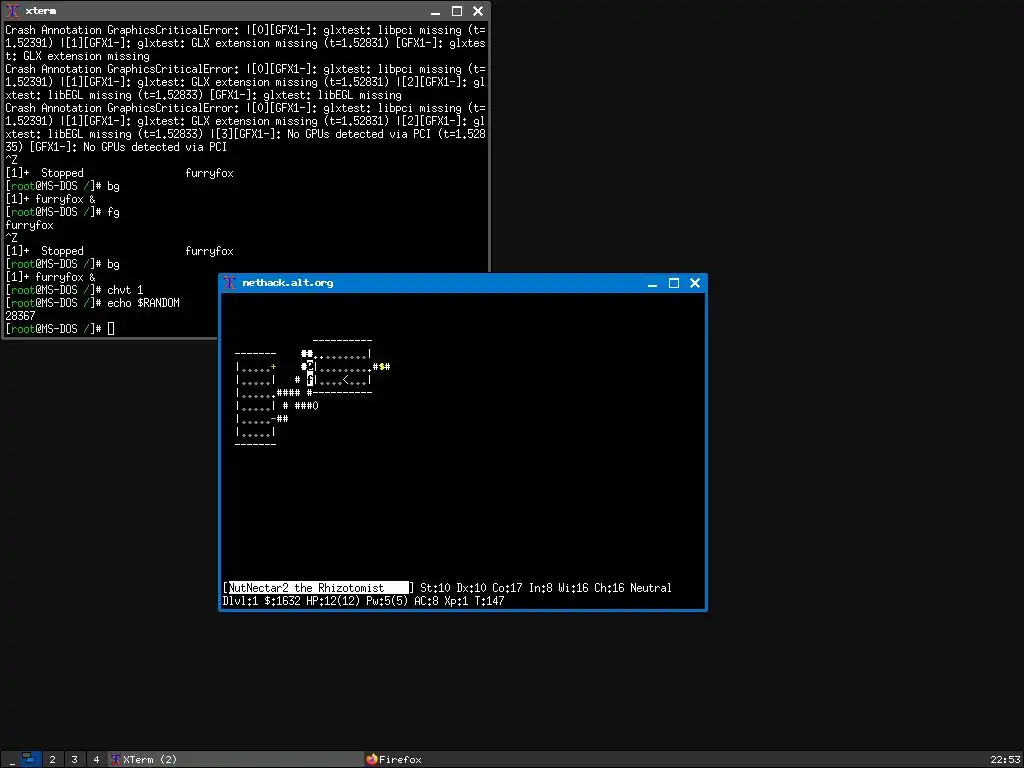The height and width of the screenshot is (768, 1024).
Task: Close the xterm window
Action: 478,11
